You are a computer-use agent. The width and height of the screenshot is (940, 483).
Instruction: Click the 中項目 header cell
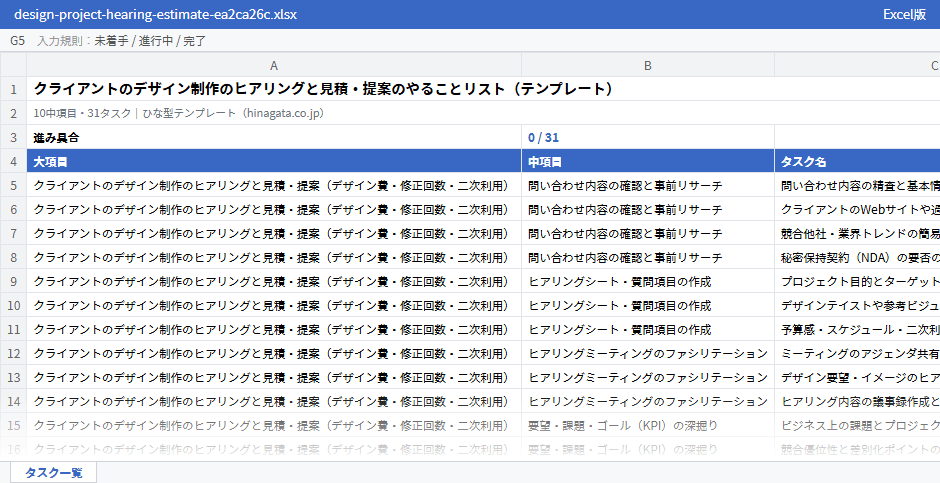(647, 162)
